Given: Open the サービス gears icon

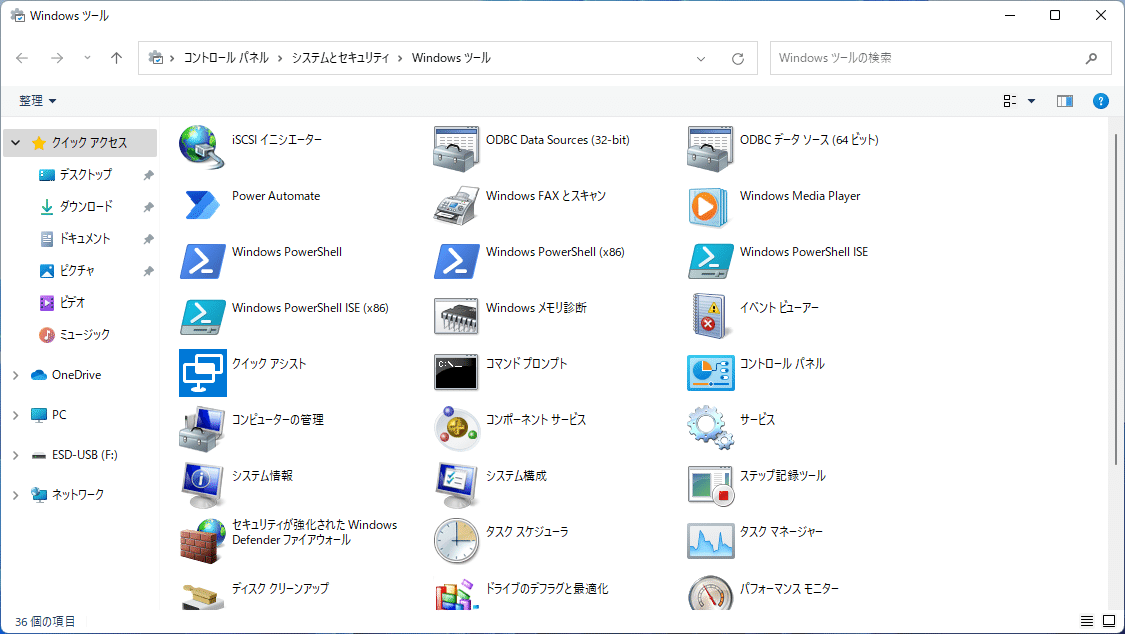Looking at the screenshot, I should (710, 427).
